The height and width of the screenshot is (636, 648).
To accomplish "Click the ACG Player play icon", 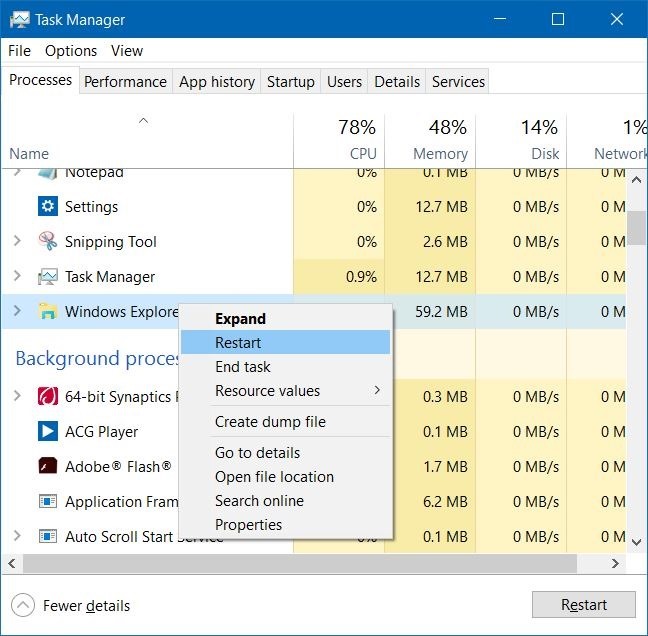I will pos(48,431).
